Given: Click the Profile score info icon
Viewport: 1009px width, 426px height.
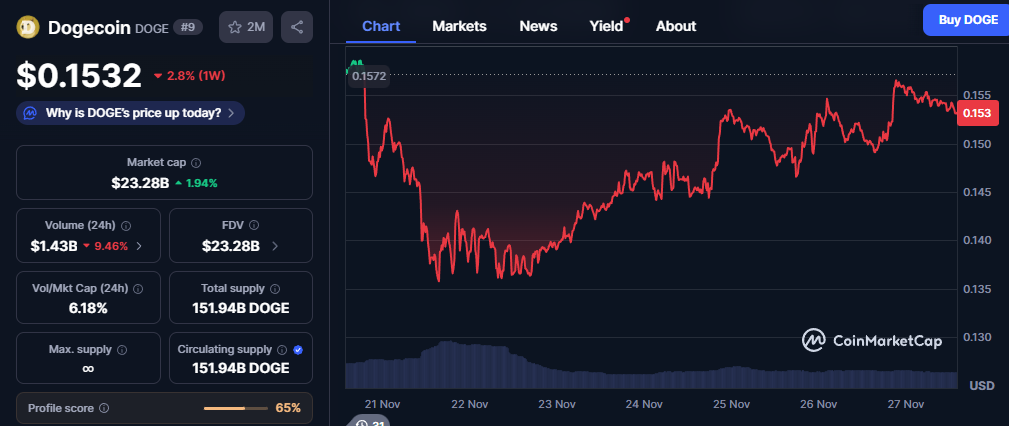Looking at the screenshot, I should 104,408.
